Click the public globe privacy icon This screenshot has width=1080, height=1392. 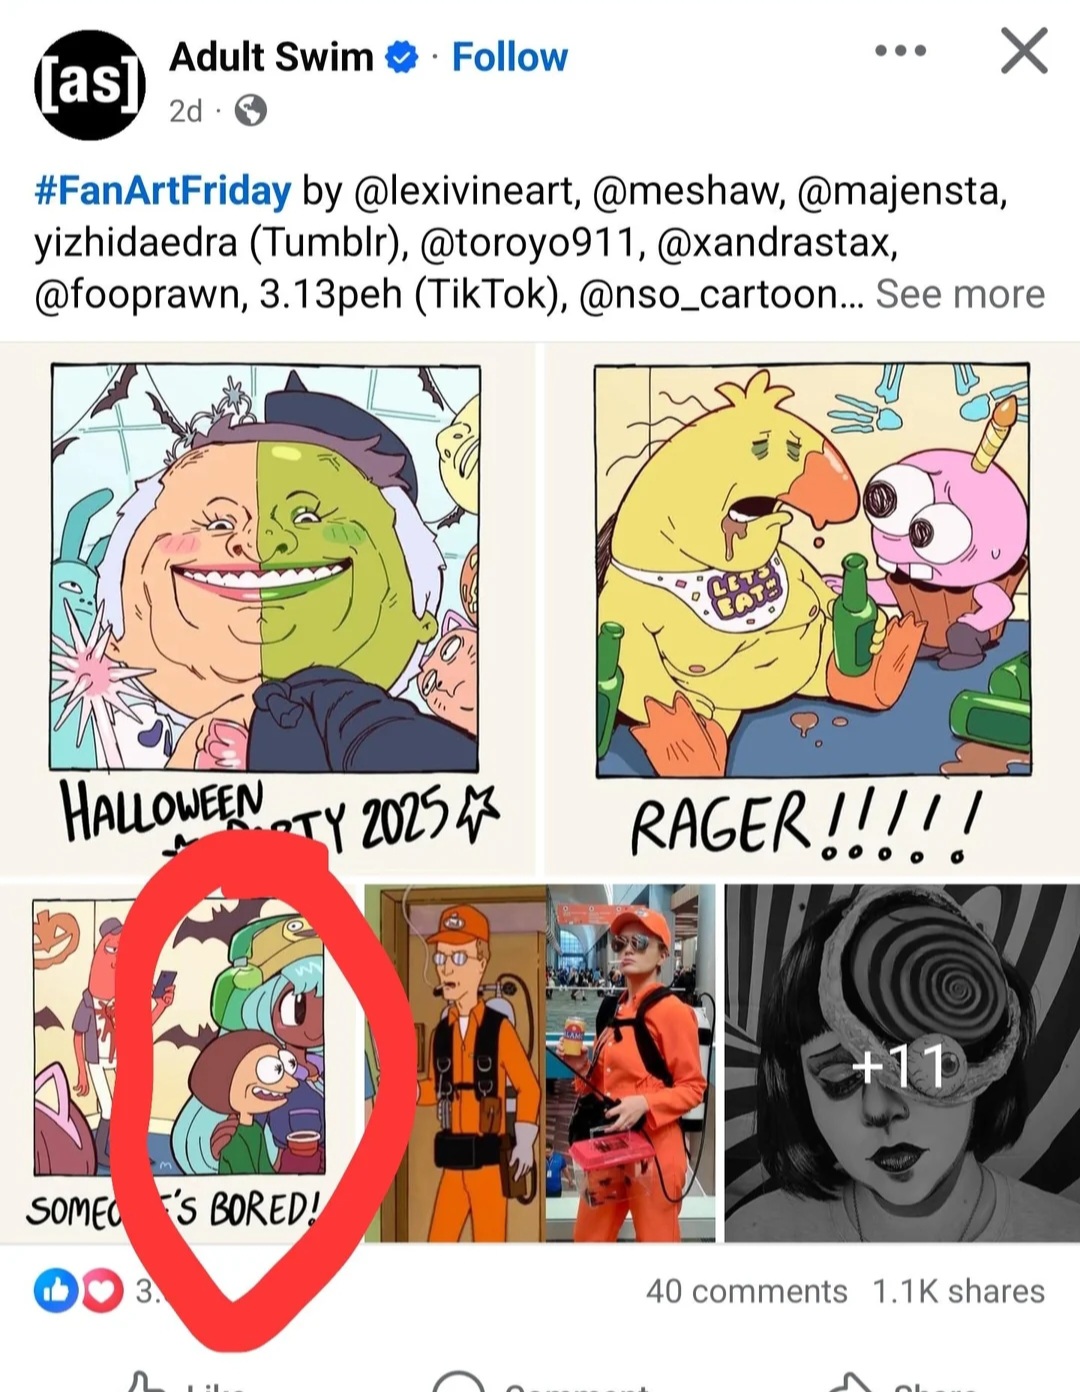click(250, 110)
